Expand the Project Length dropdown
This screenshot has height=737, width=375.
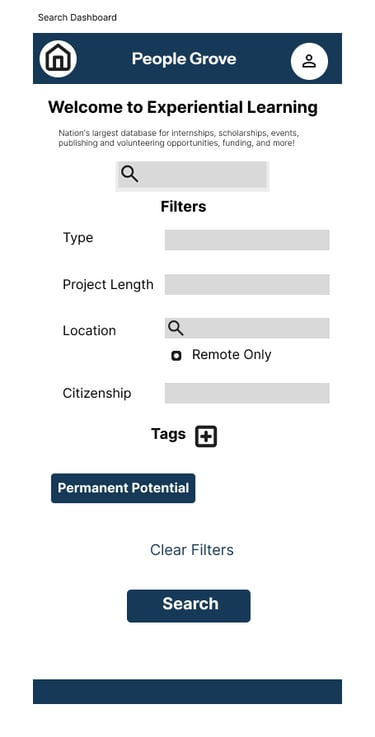(x=247, y=284)
